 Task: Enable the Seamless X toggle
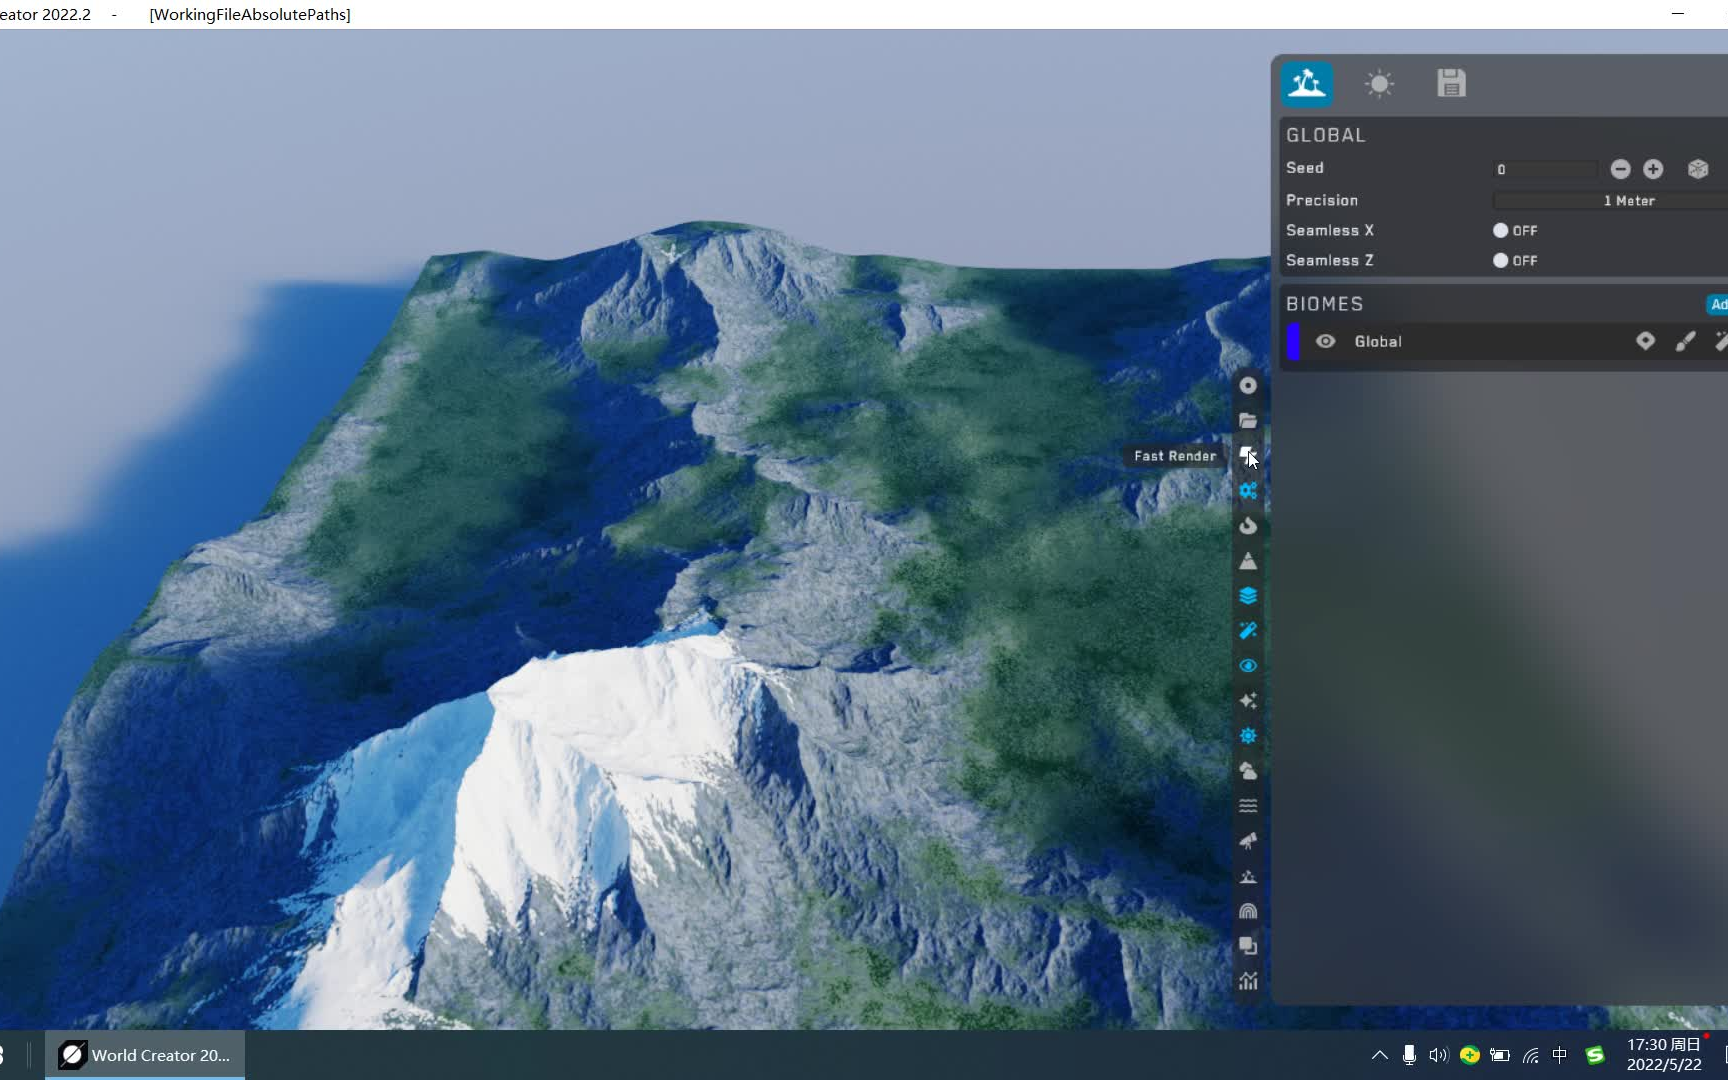[x=1499, y=230]
